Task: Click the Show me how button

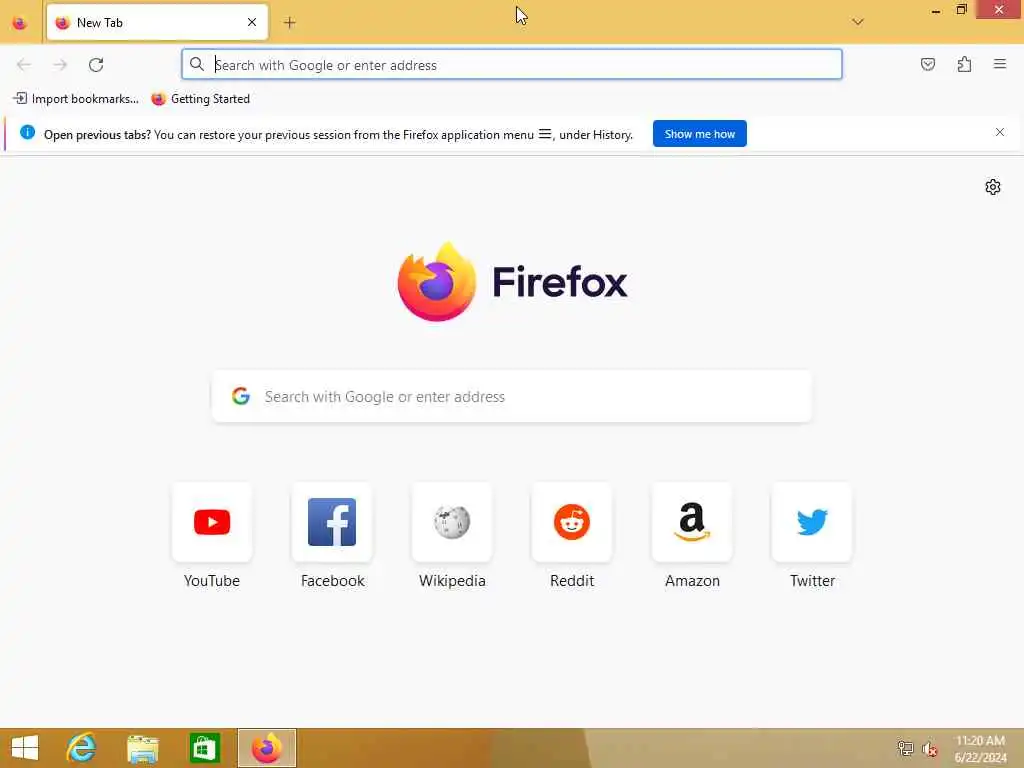Action: (x=699, y=134)
